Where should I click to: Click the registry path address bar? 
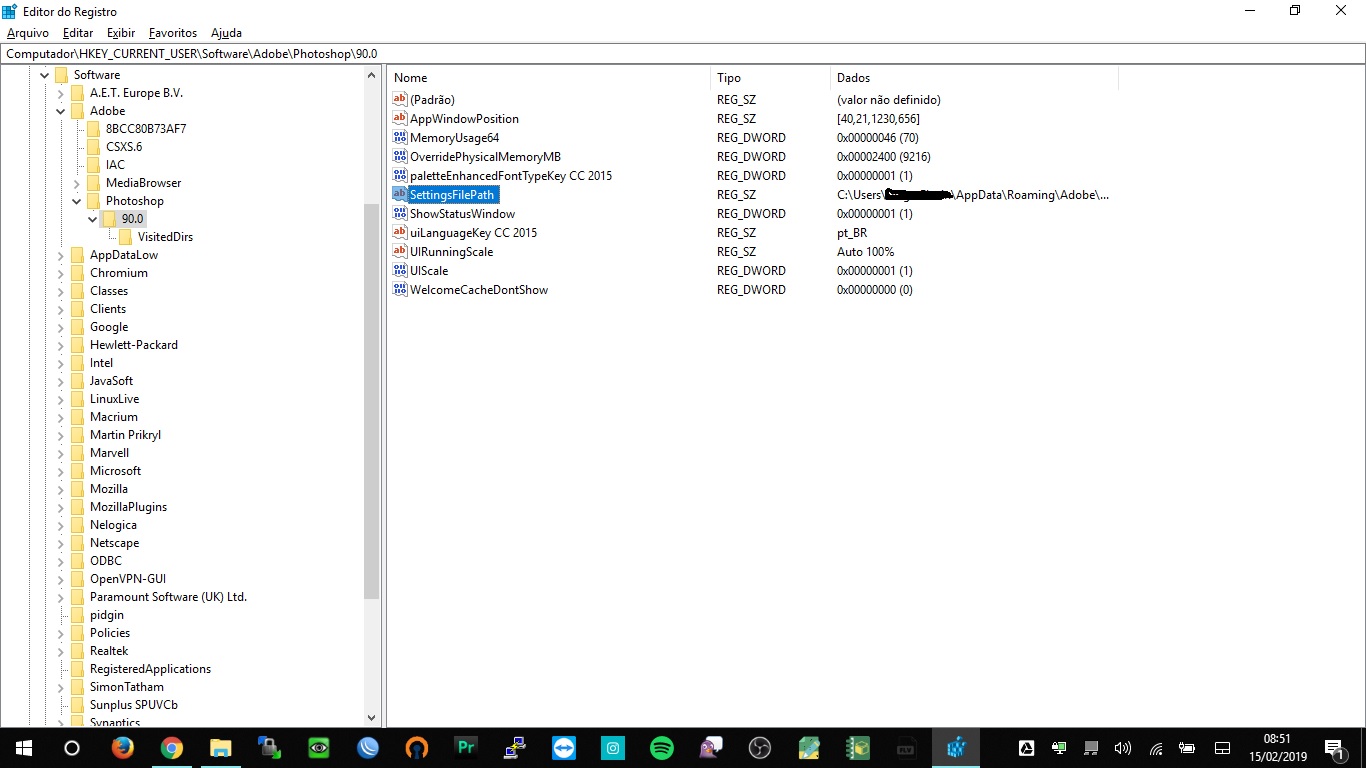(x=682, y=54)
